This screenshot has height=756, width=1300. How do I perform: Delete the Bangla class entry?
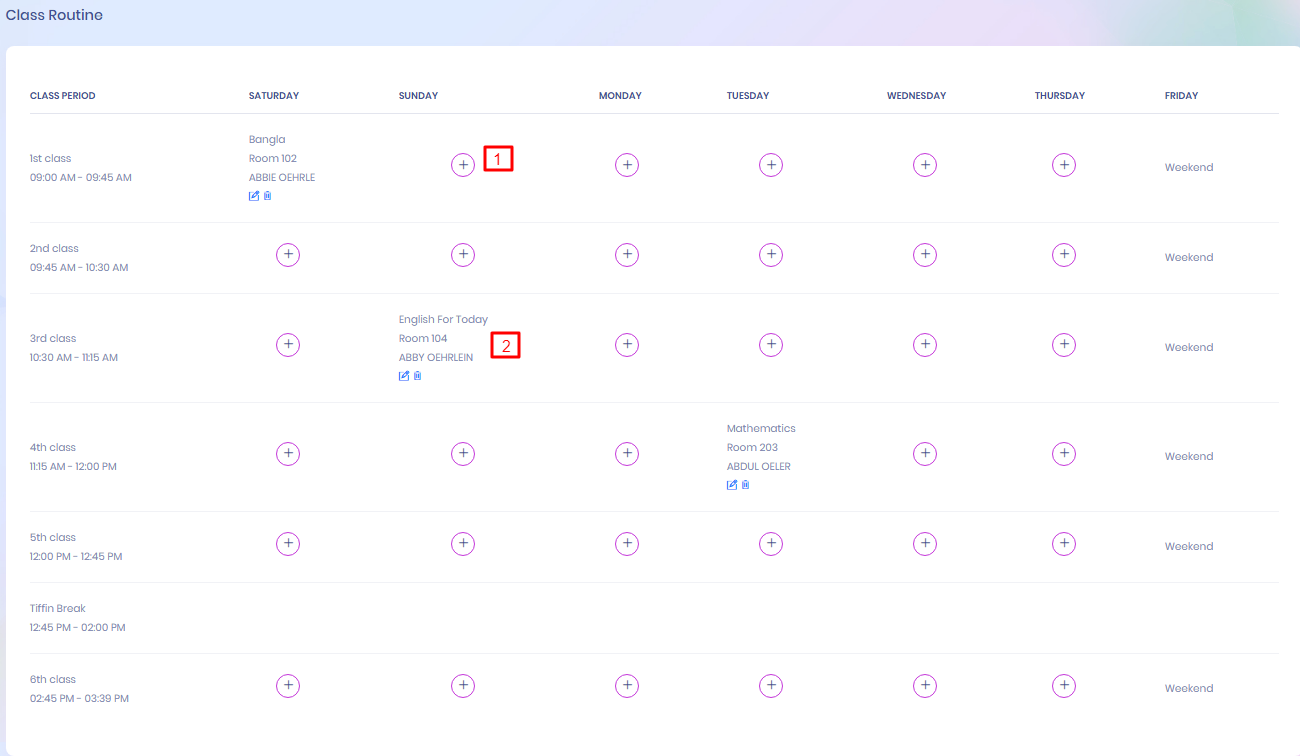[x=267, y=196]
